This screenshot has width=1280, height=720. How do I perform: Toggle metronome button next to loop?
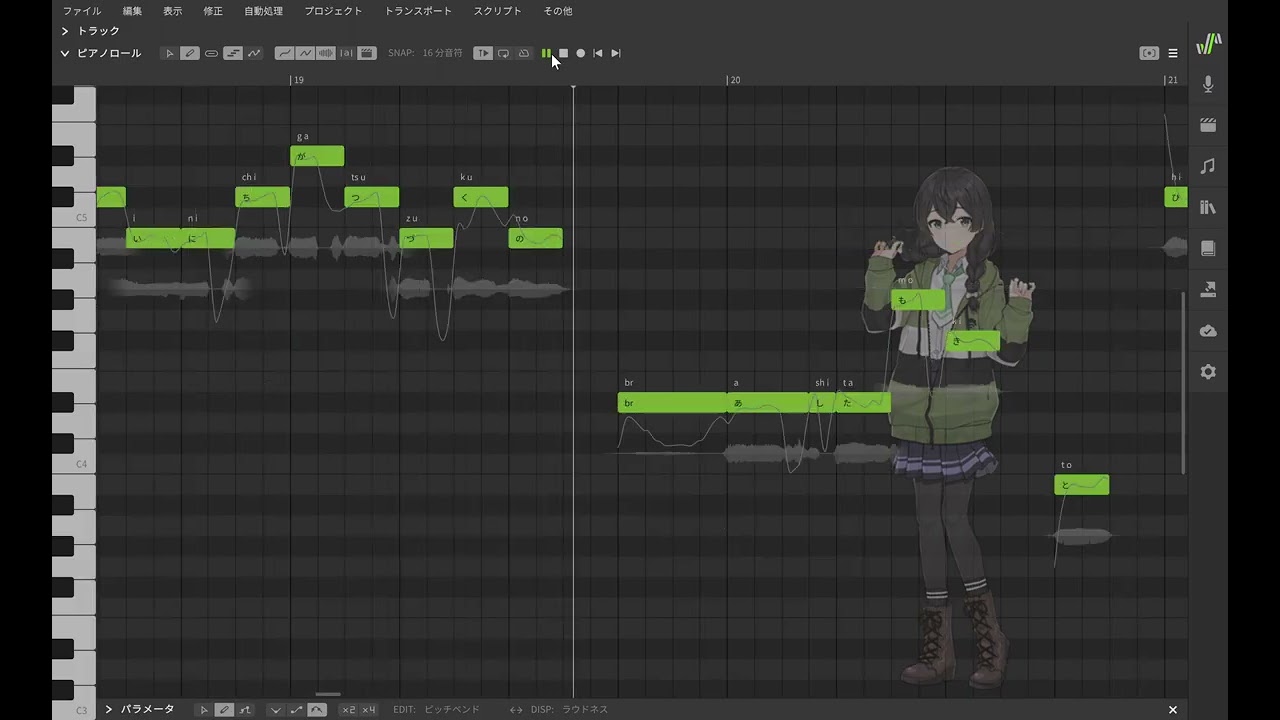pyautogui.click(x=523, y=53)
